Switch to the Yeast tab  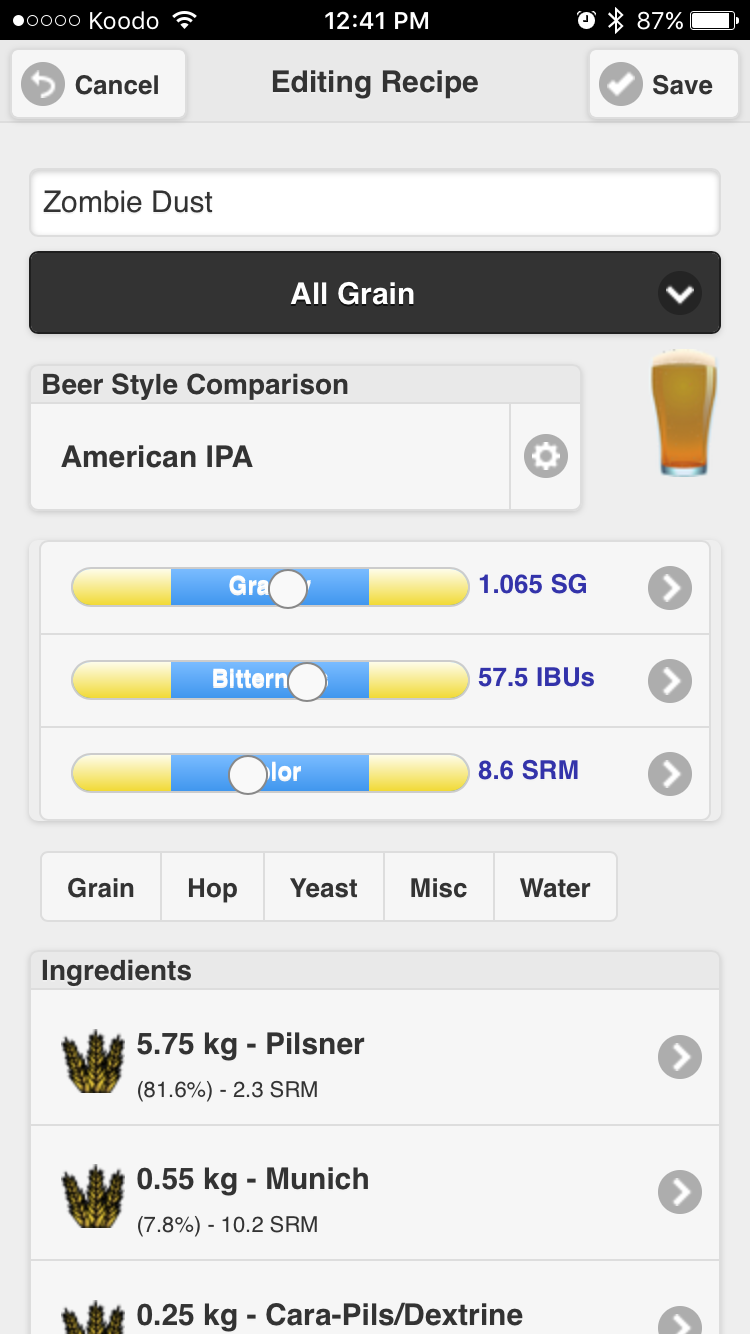pyautogui.click(x=324, y=887)
